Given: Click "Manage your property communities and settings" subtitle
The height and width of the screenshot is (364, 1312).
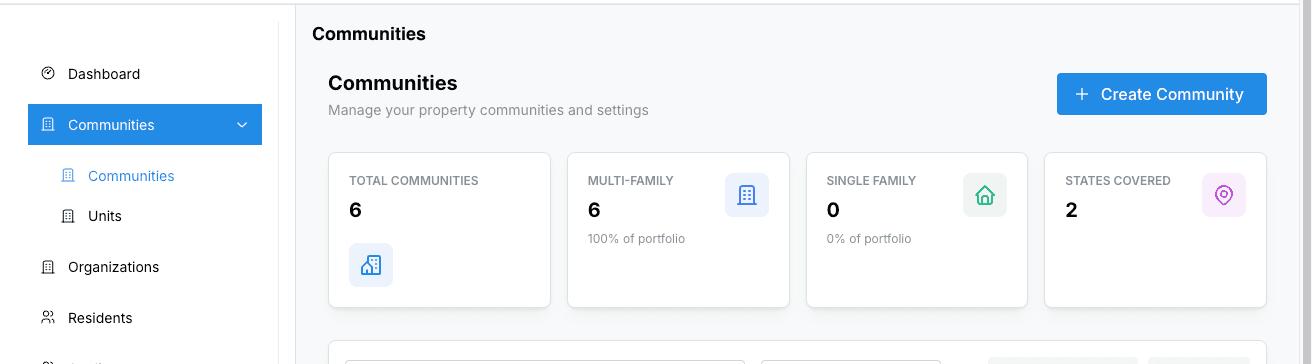Looking at the screenshot, I should (x=488, y=110).
